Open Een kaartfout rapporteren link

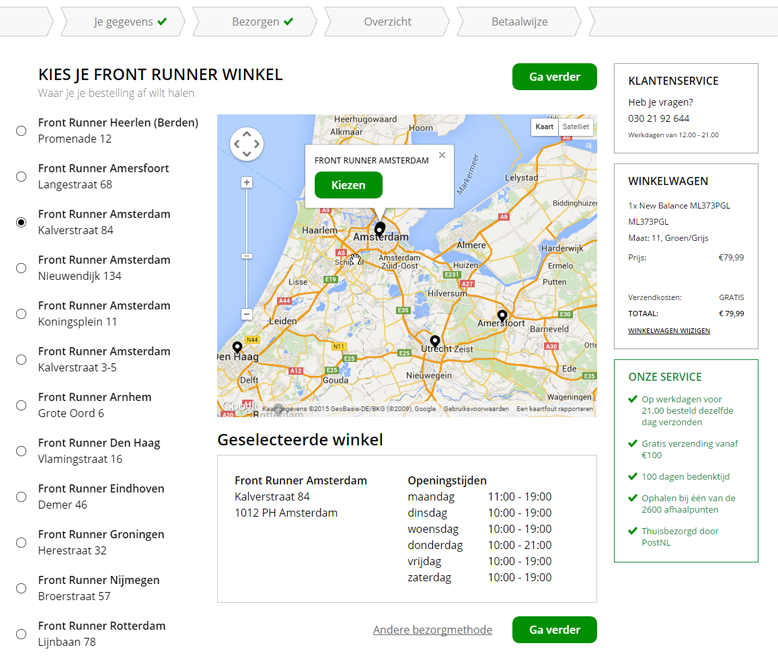[x=555, y=409]
